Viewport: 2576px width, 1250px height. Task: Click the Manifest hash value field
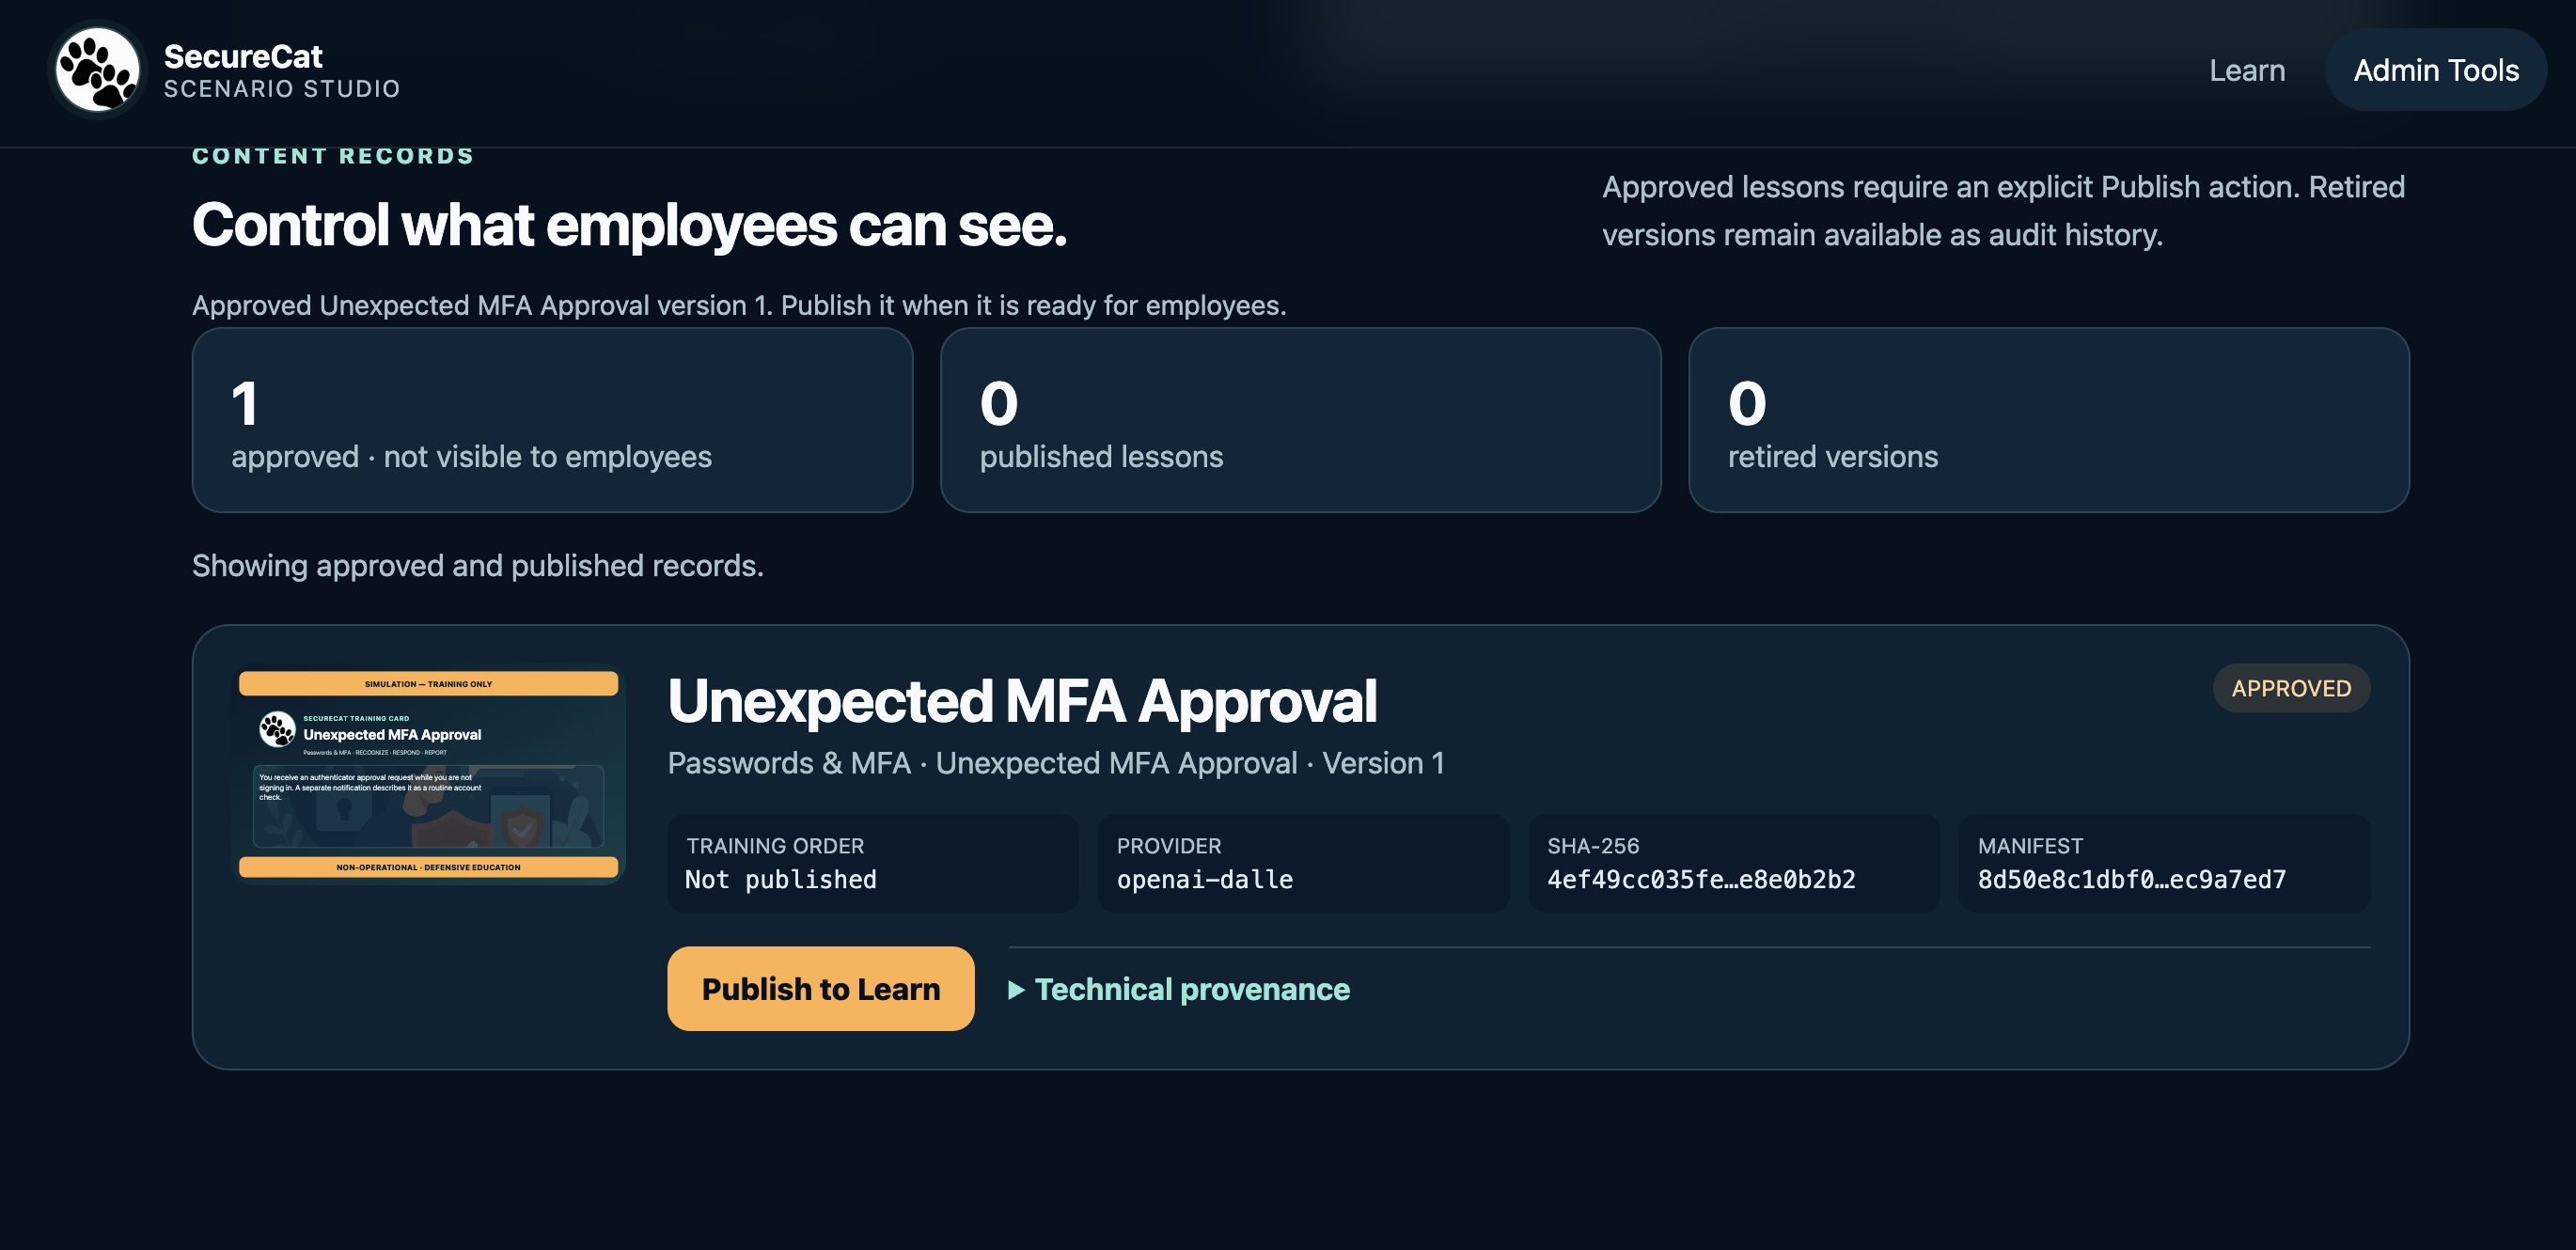point(2164,862)
